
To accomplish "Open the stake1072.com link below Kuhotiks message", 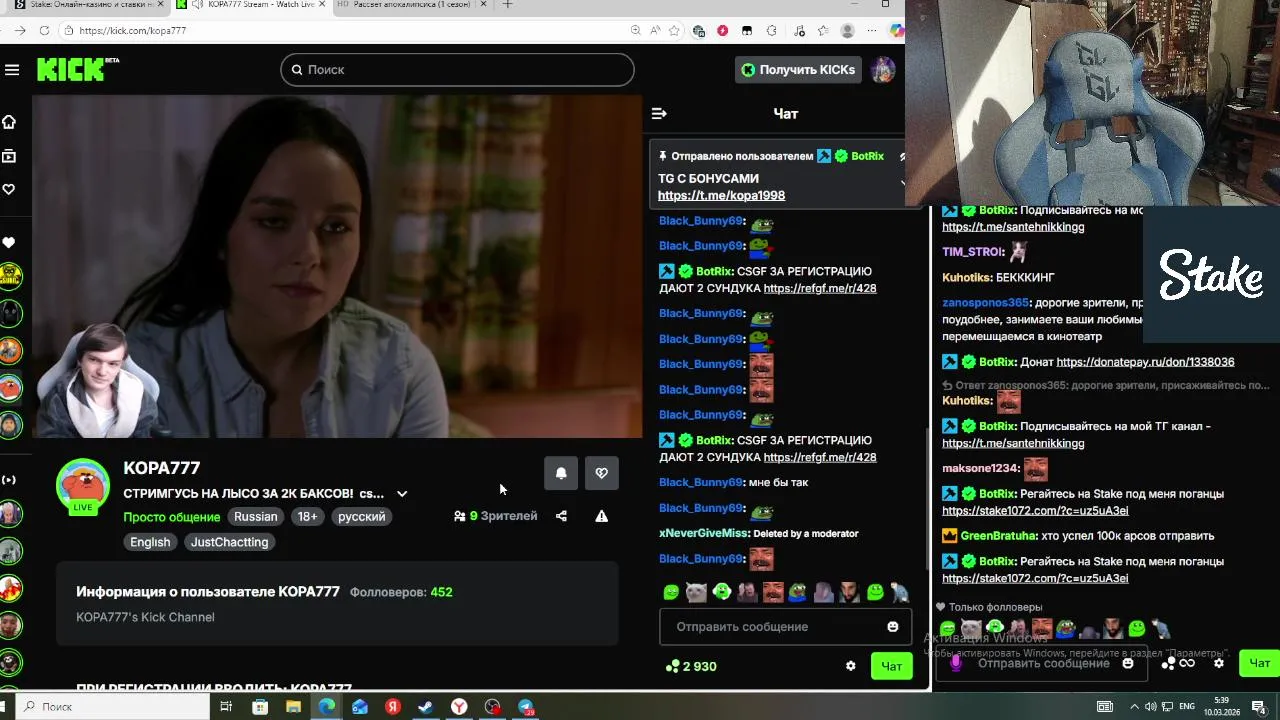I will click(x=1035, y=511).
